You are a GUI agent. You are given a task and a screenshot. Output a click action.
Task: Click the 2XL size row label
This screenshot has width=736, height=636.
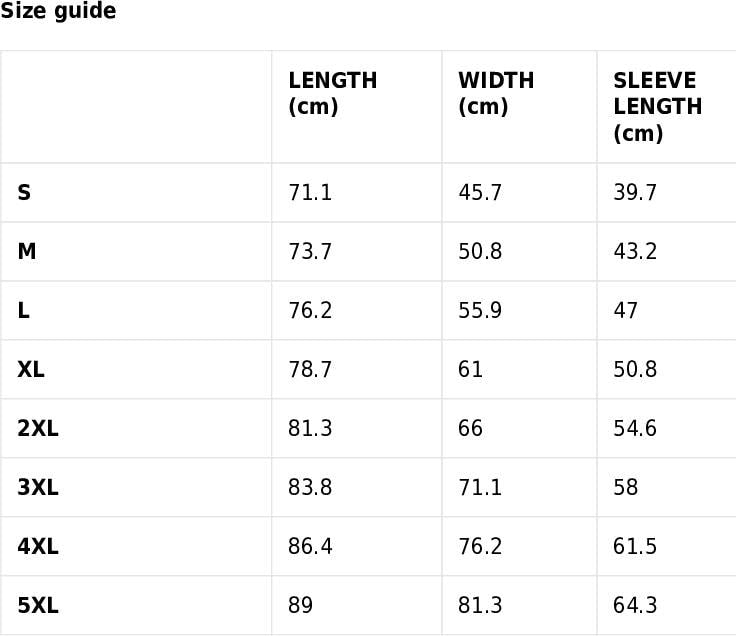(38, 428)
